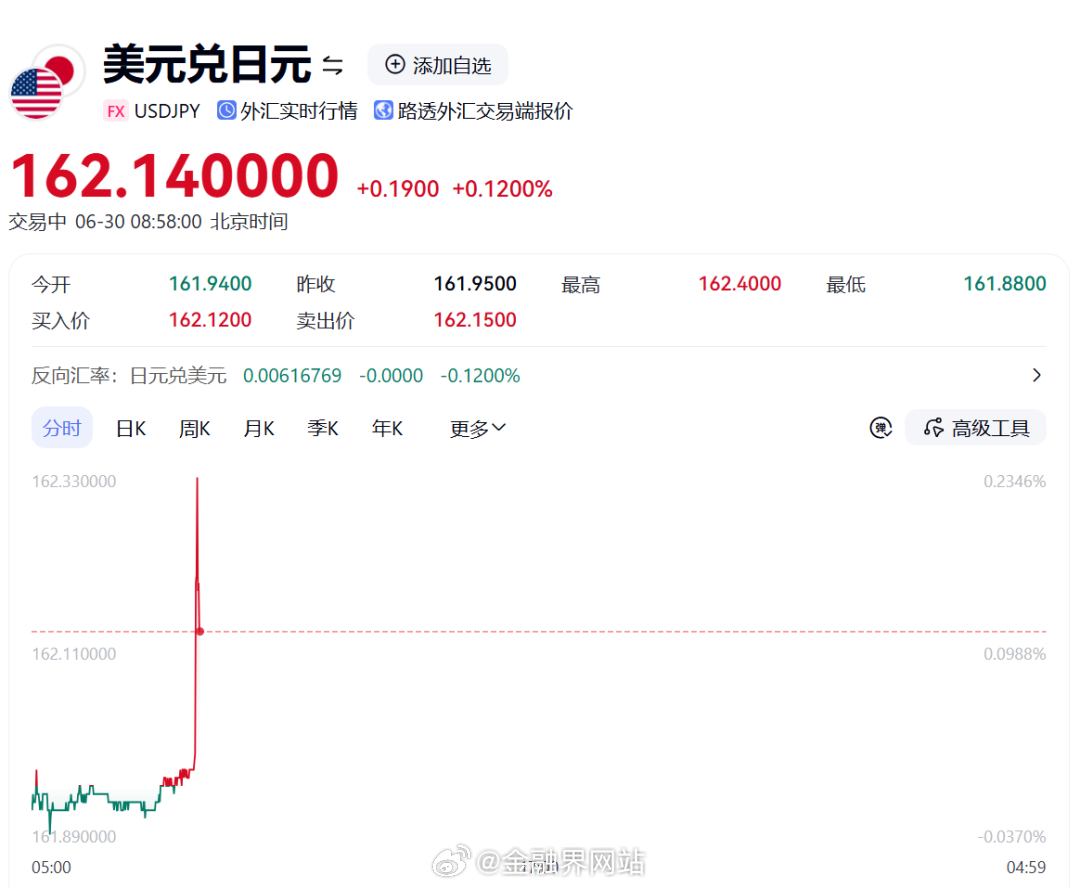Image resolution: width=1080 pixels, height=888 pixels.
Task: Click the plus icon in 添加自选
Action: (395, 65)
